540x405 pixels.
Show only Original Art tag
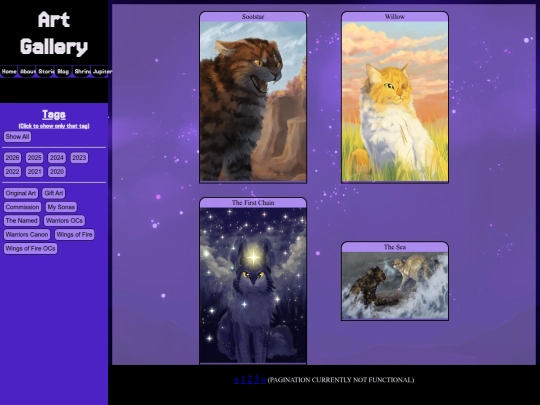[x=21, y=193]
